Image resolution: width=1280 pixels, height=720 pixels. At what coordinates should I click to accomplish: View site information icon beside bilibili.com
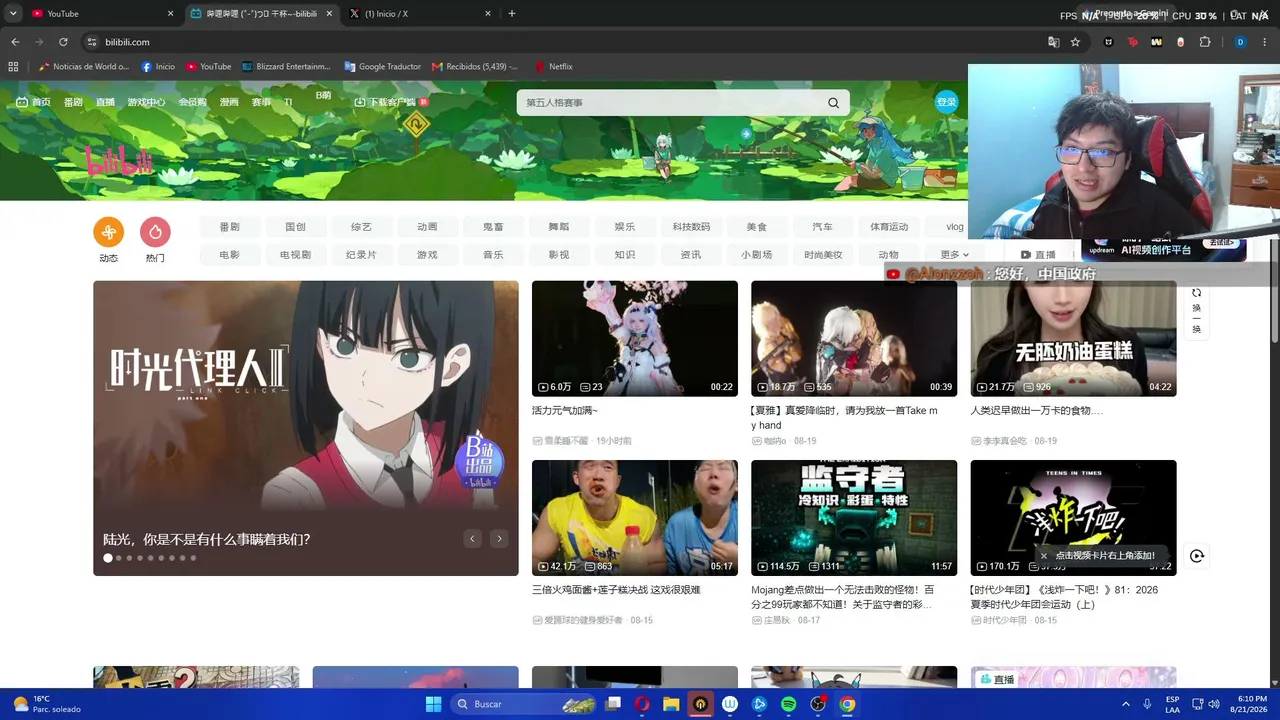[92, 42]
